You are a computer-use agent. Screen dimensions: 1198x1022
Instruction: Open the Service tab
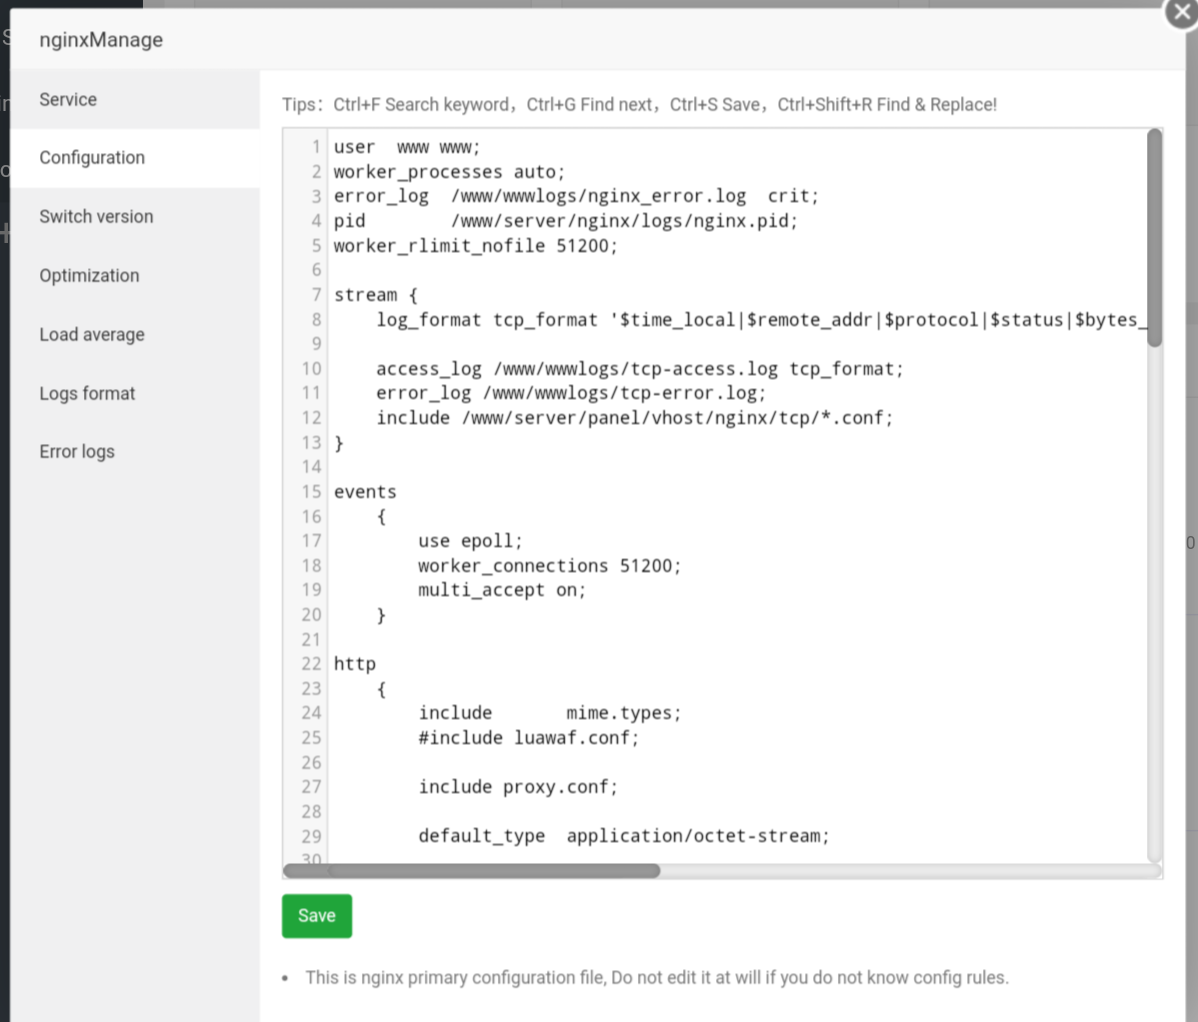click(68, 99)
